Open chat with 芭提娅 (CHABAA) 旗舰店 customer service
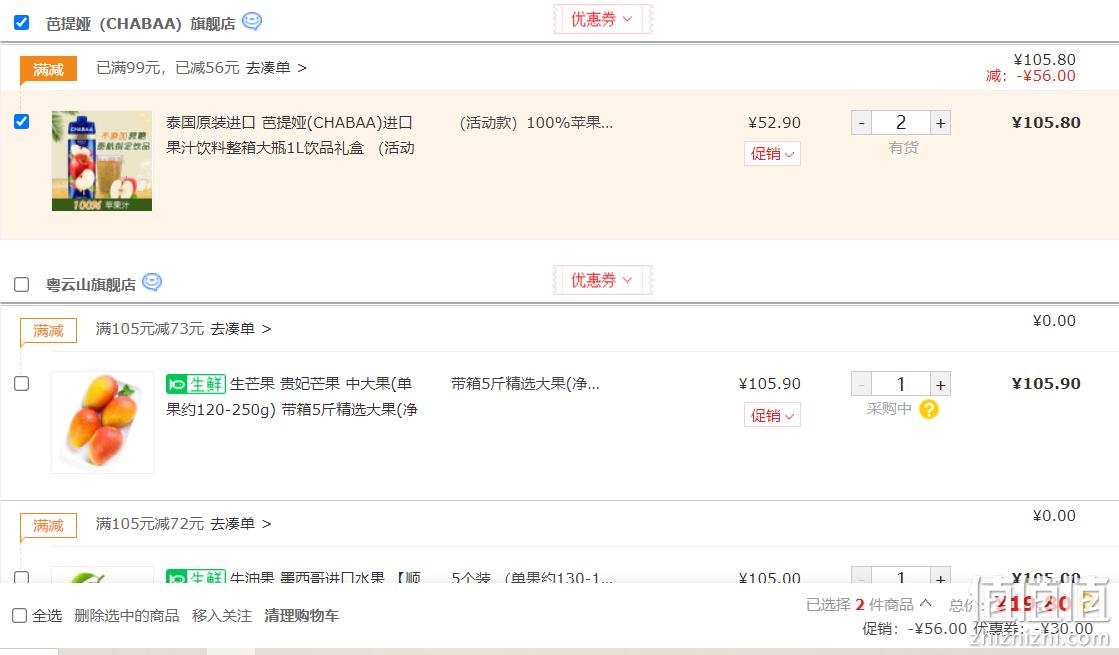This screenshot has width=1119, height=655. (x=252, y=21)
